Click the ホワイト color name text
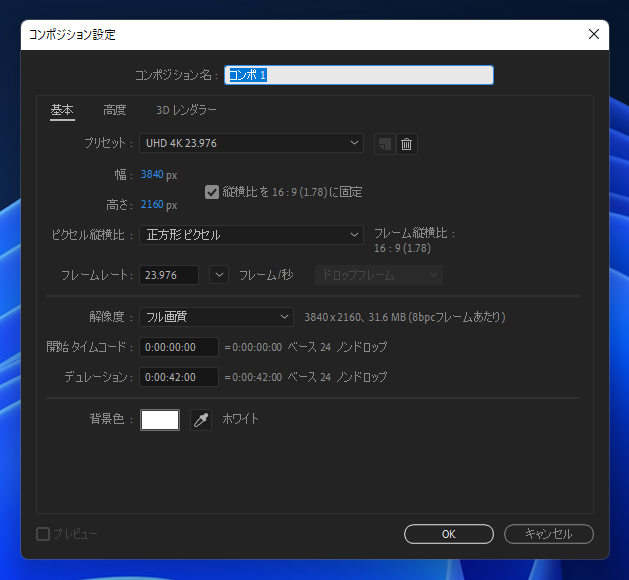This screenshot has width=629, height=580. coord(240,419)
